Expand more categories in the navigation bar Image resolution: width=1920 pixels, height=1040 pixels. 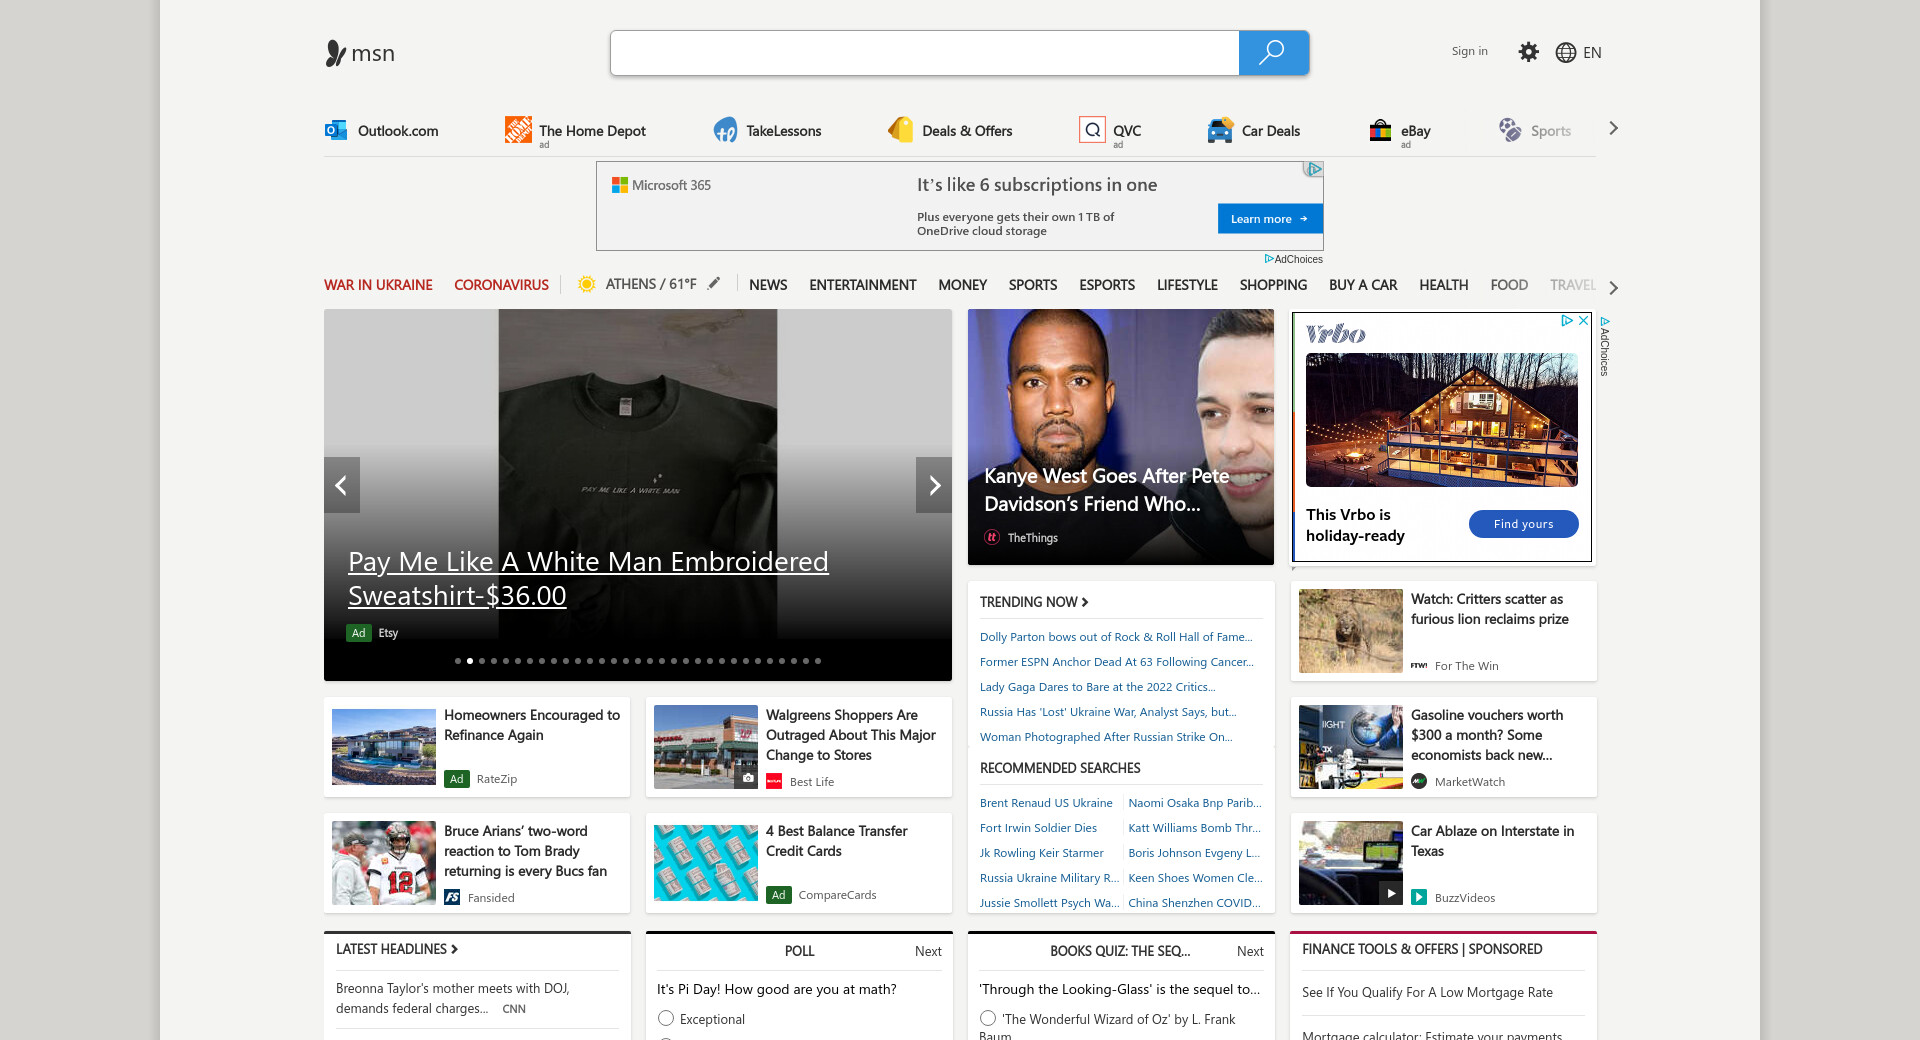[x=1613, y=287]
